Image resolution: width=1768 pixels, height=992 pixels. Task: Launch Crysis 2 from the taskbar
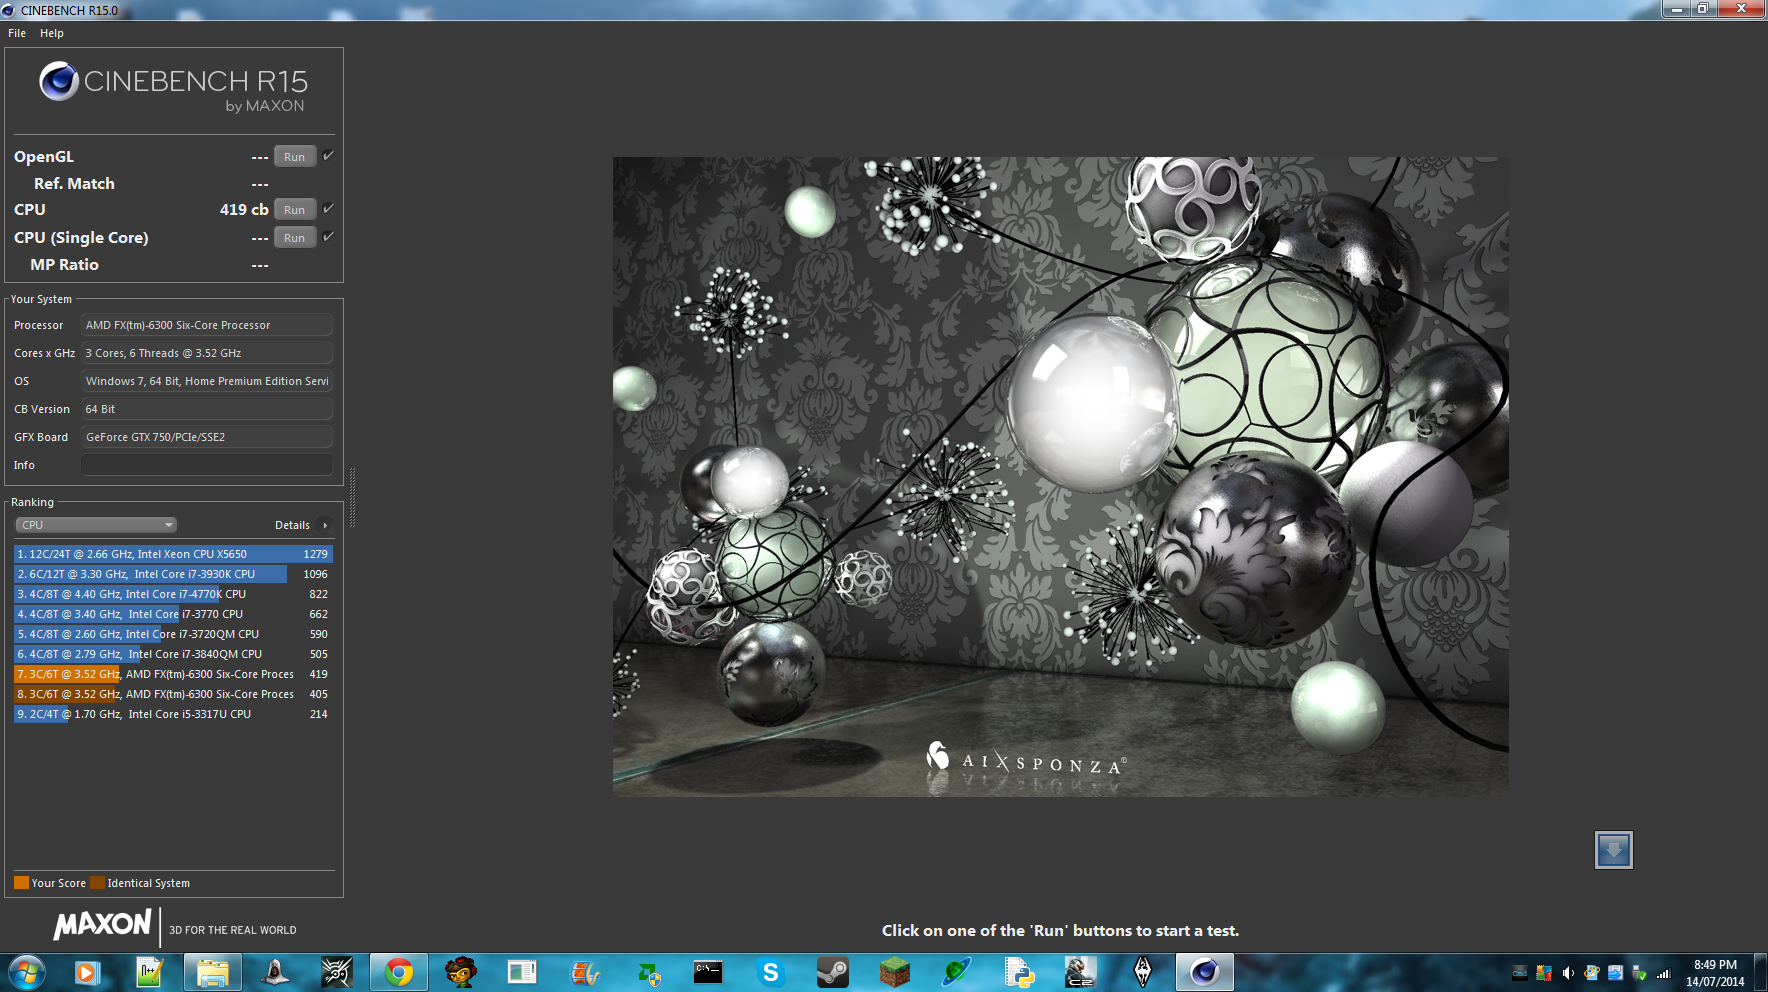click(1080, 972)
